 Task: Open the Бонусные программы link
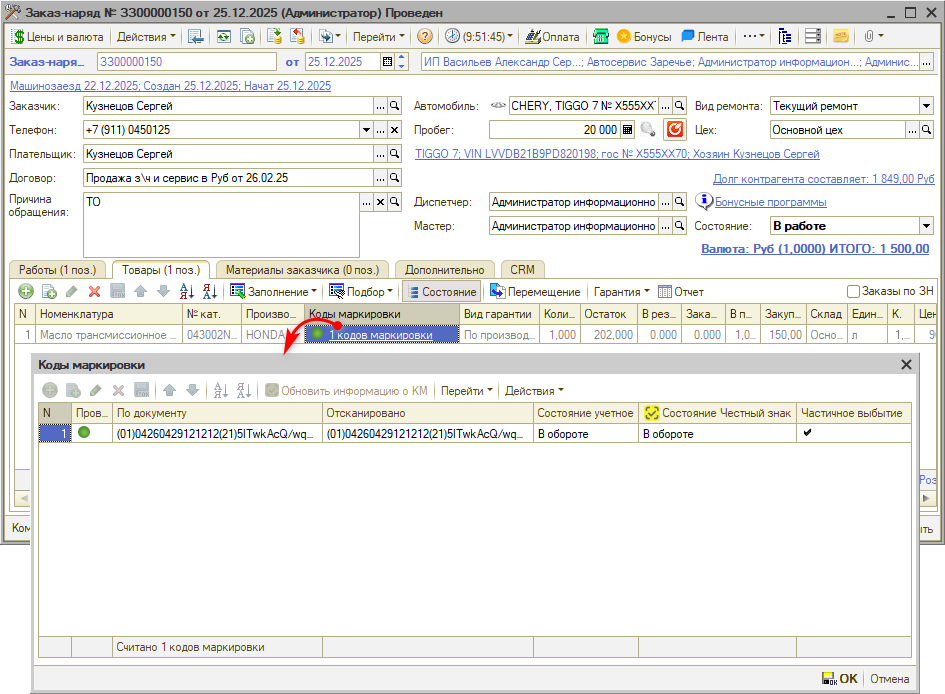click(x=770, y=202)
